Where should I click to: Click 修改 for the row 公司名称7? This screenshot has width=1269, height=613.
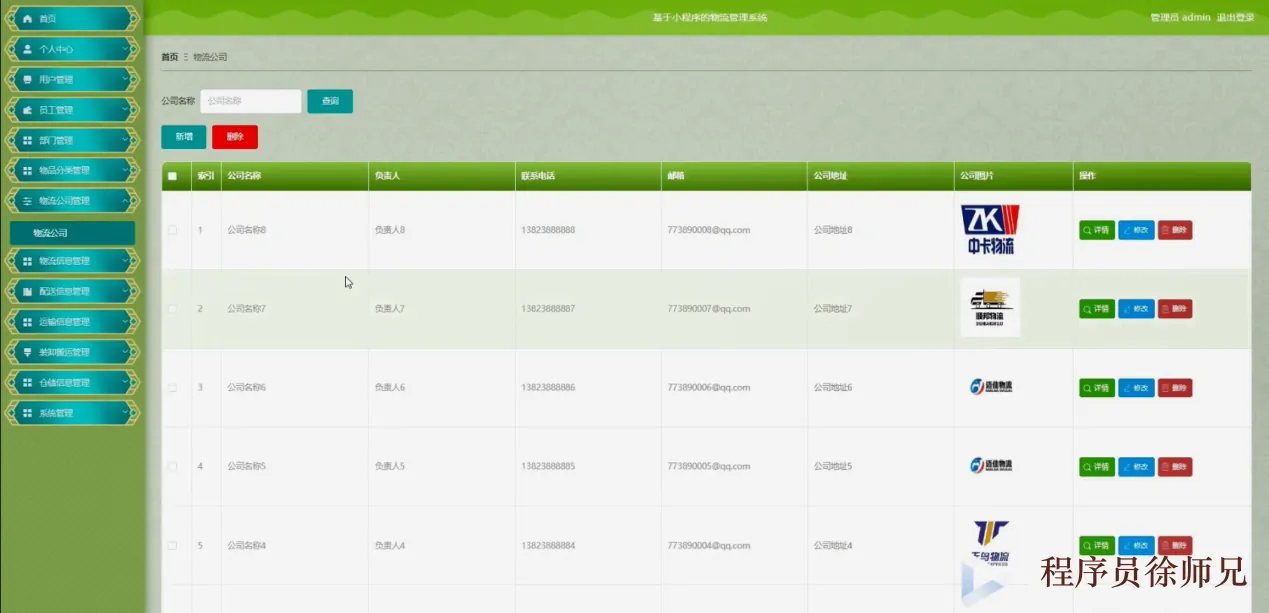(1136, 309)
